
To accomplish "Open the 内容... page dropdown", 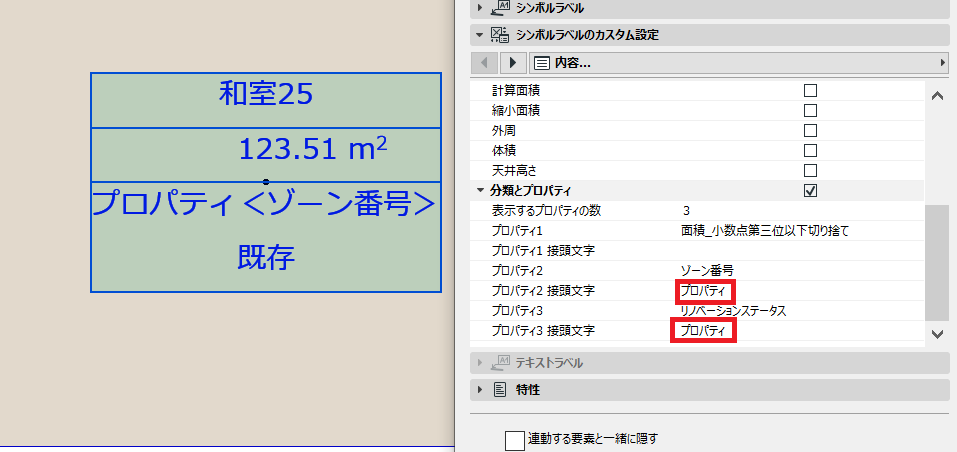I will [740, 62].
